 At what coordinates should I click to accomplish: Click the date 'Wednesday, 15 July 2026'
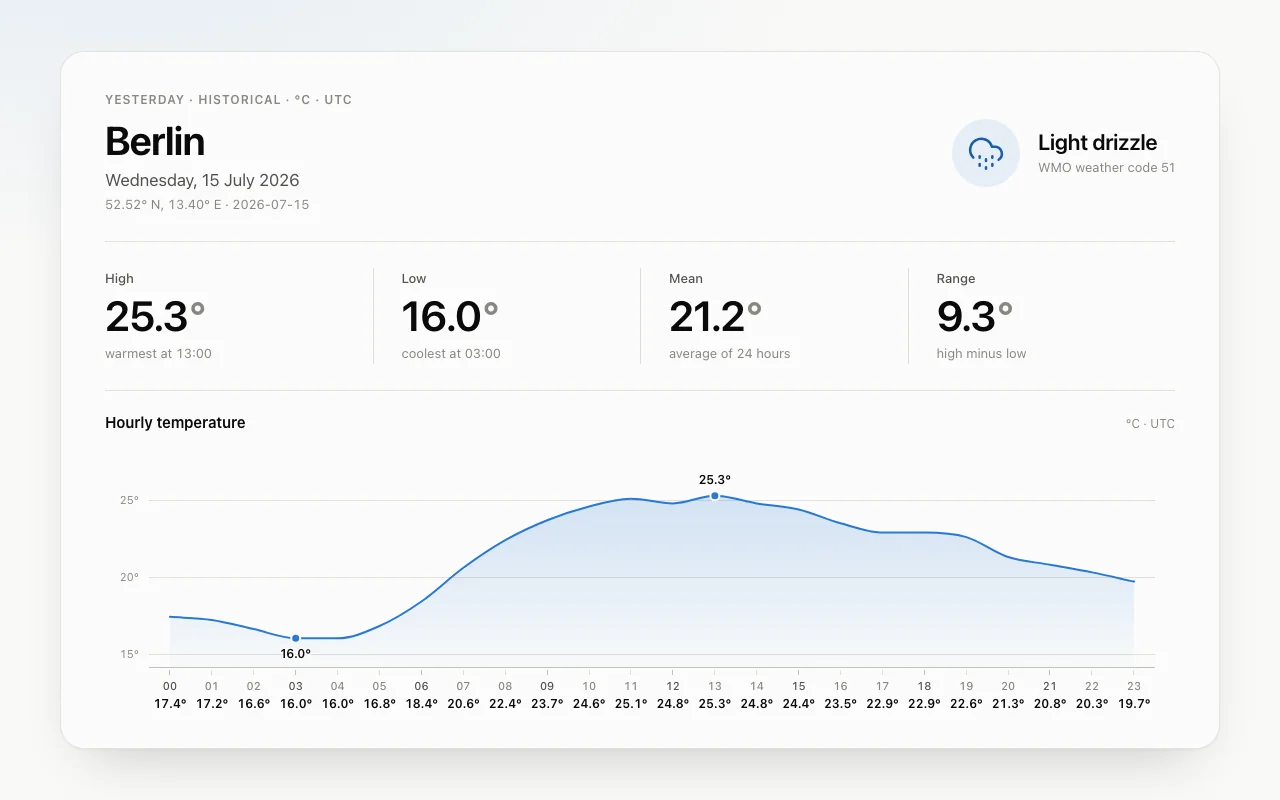click(x=202, y=181)
